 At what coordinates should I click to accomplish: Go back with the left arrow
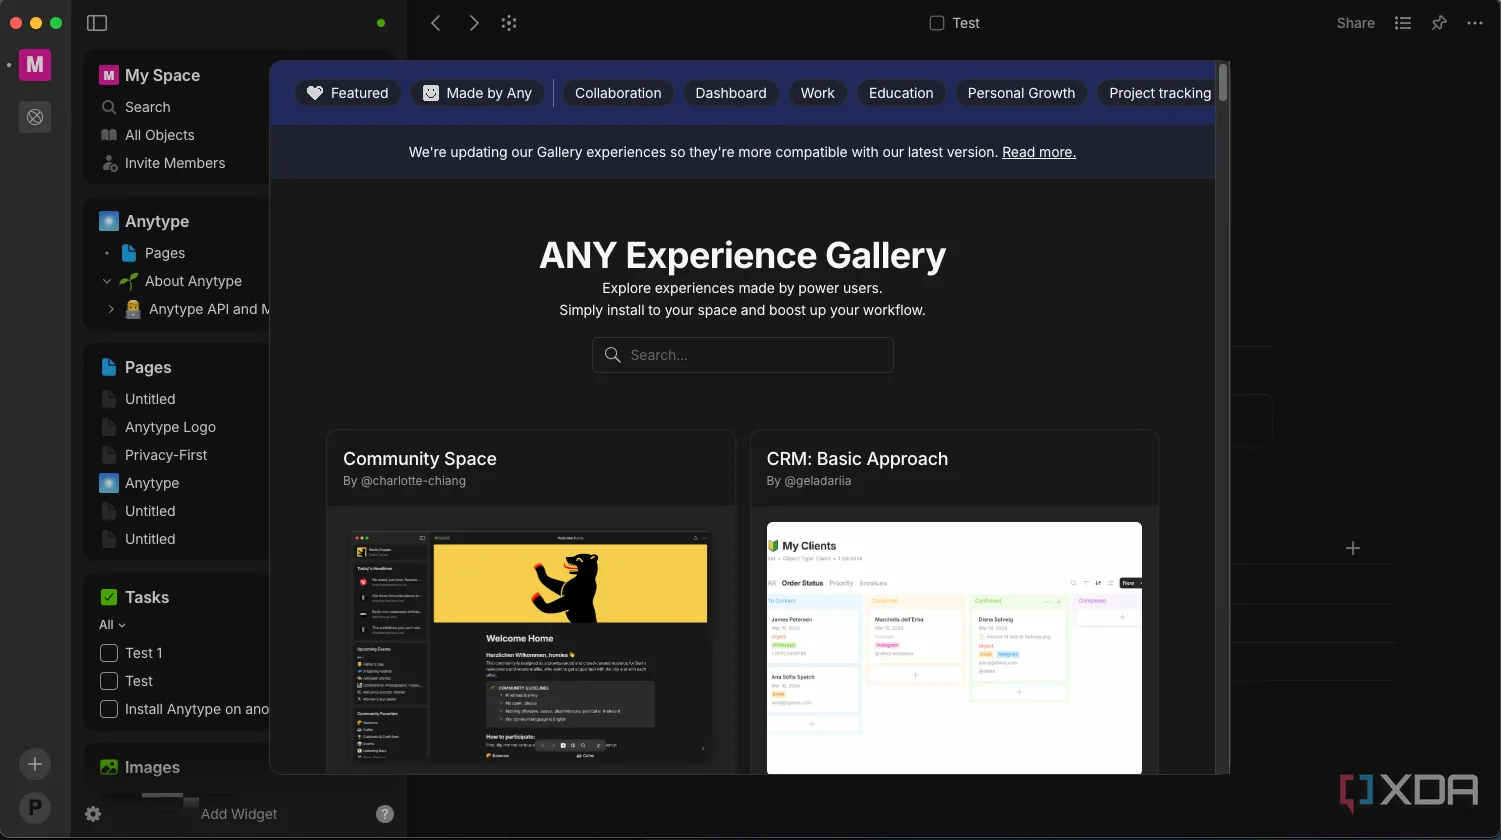[436, 23]
